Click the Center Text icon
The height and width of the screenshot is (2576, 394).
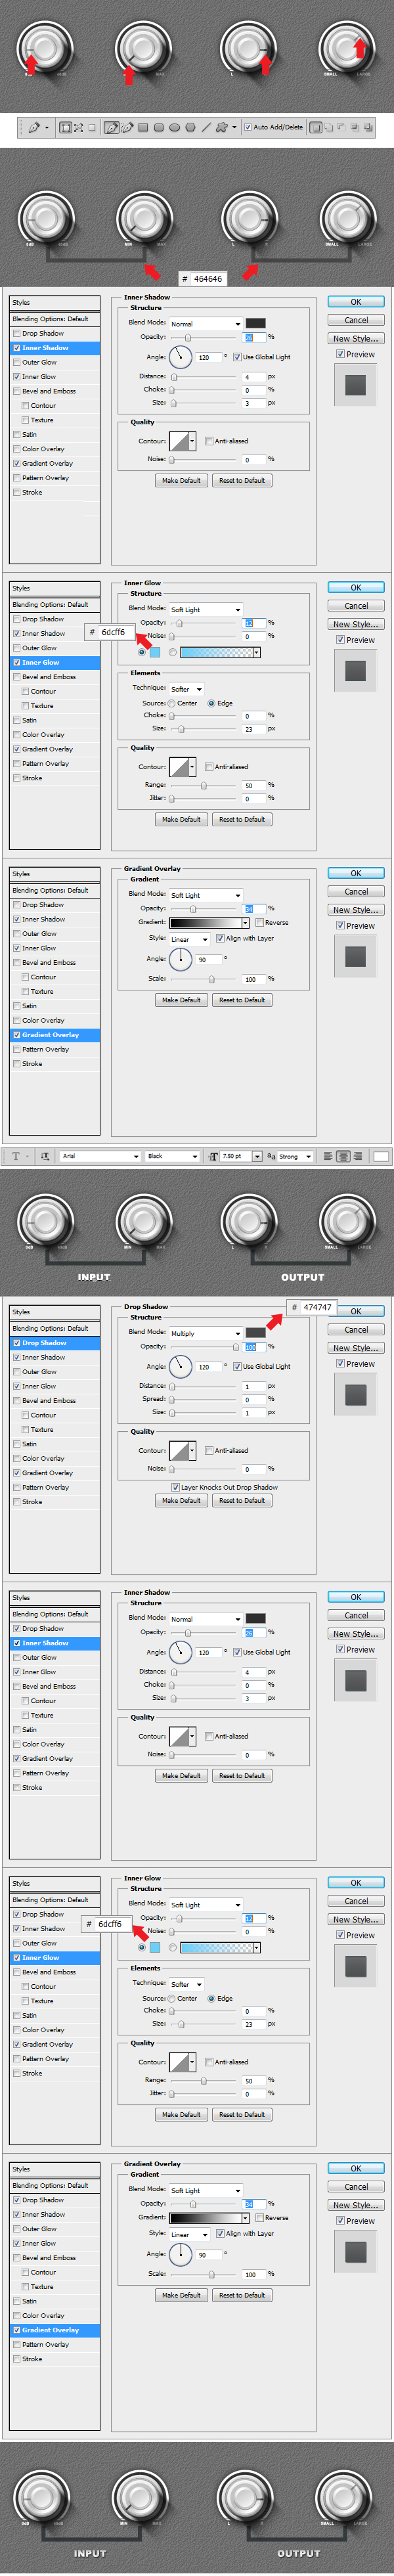(x=342, y=1156)
